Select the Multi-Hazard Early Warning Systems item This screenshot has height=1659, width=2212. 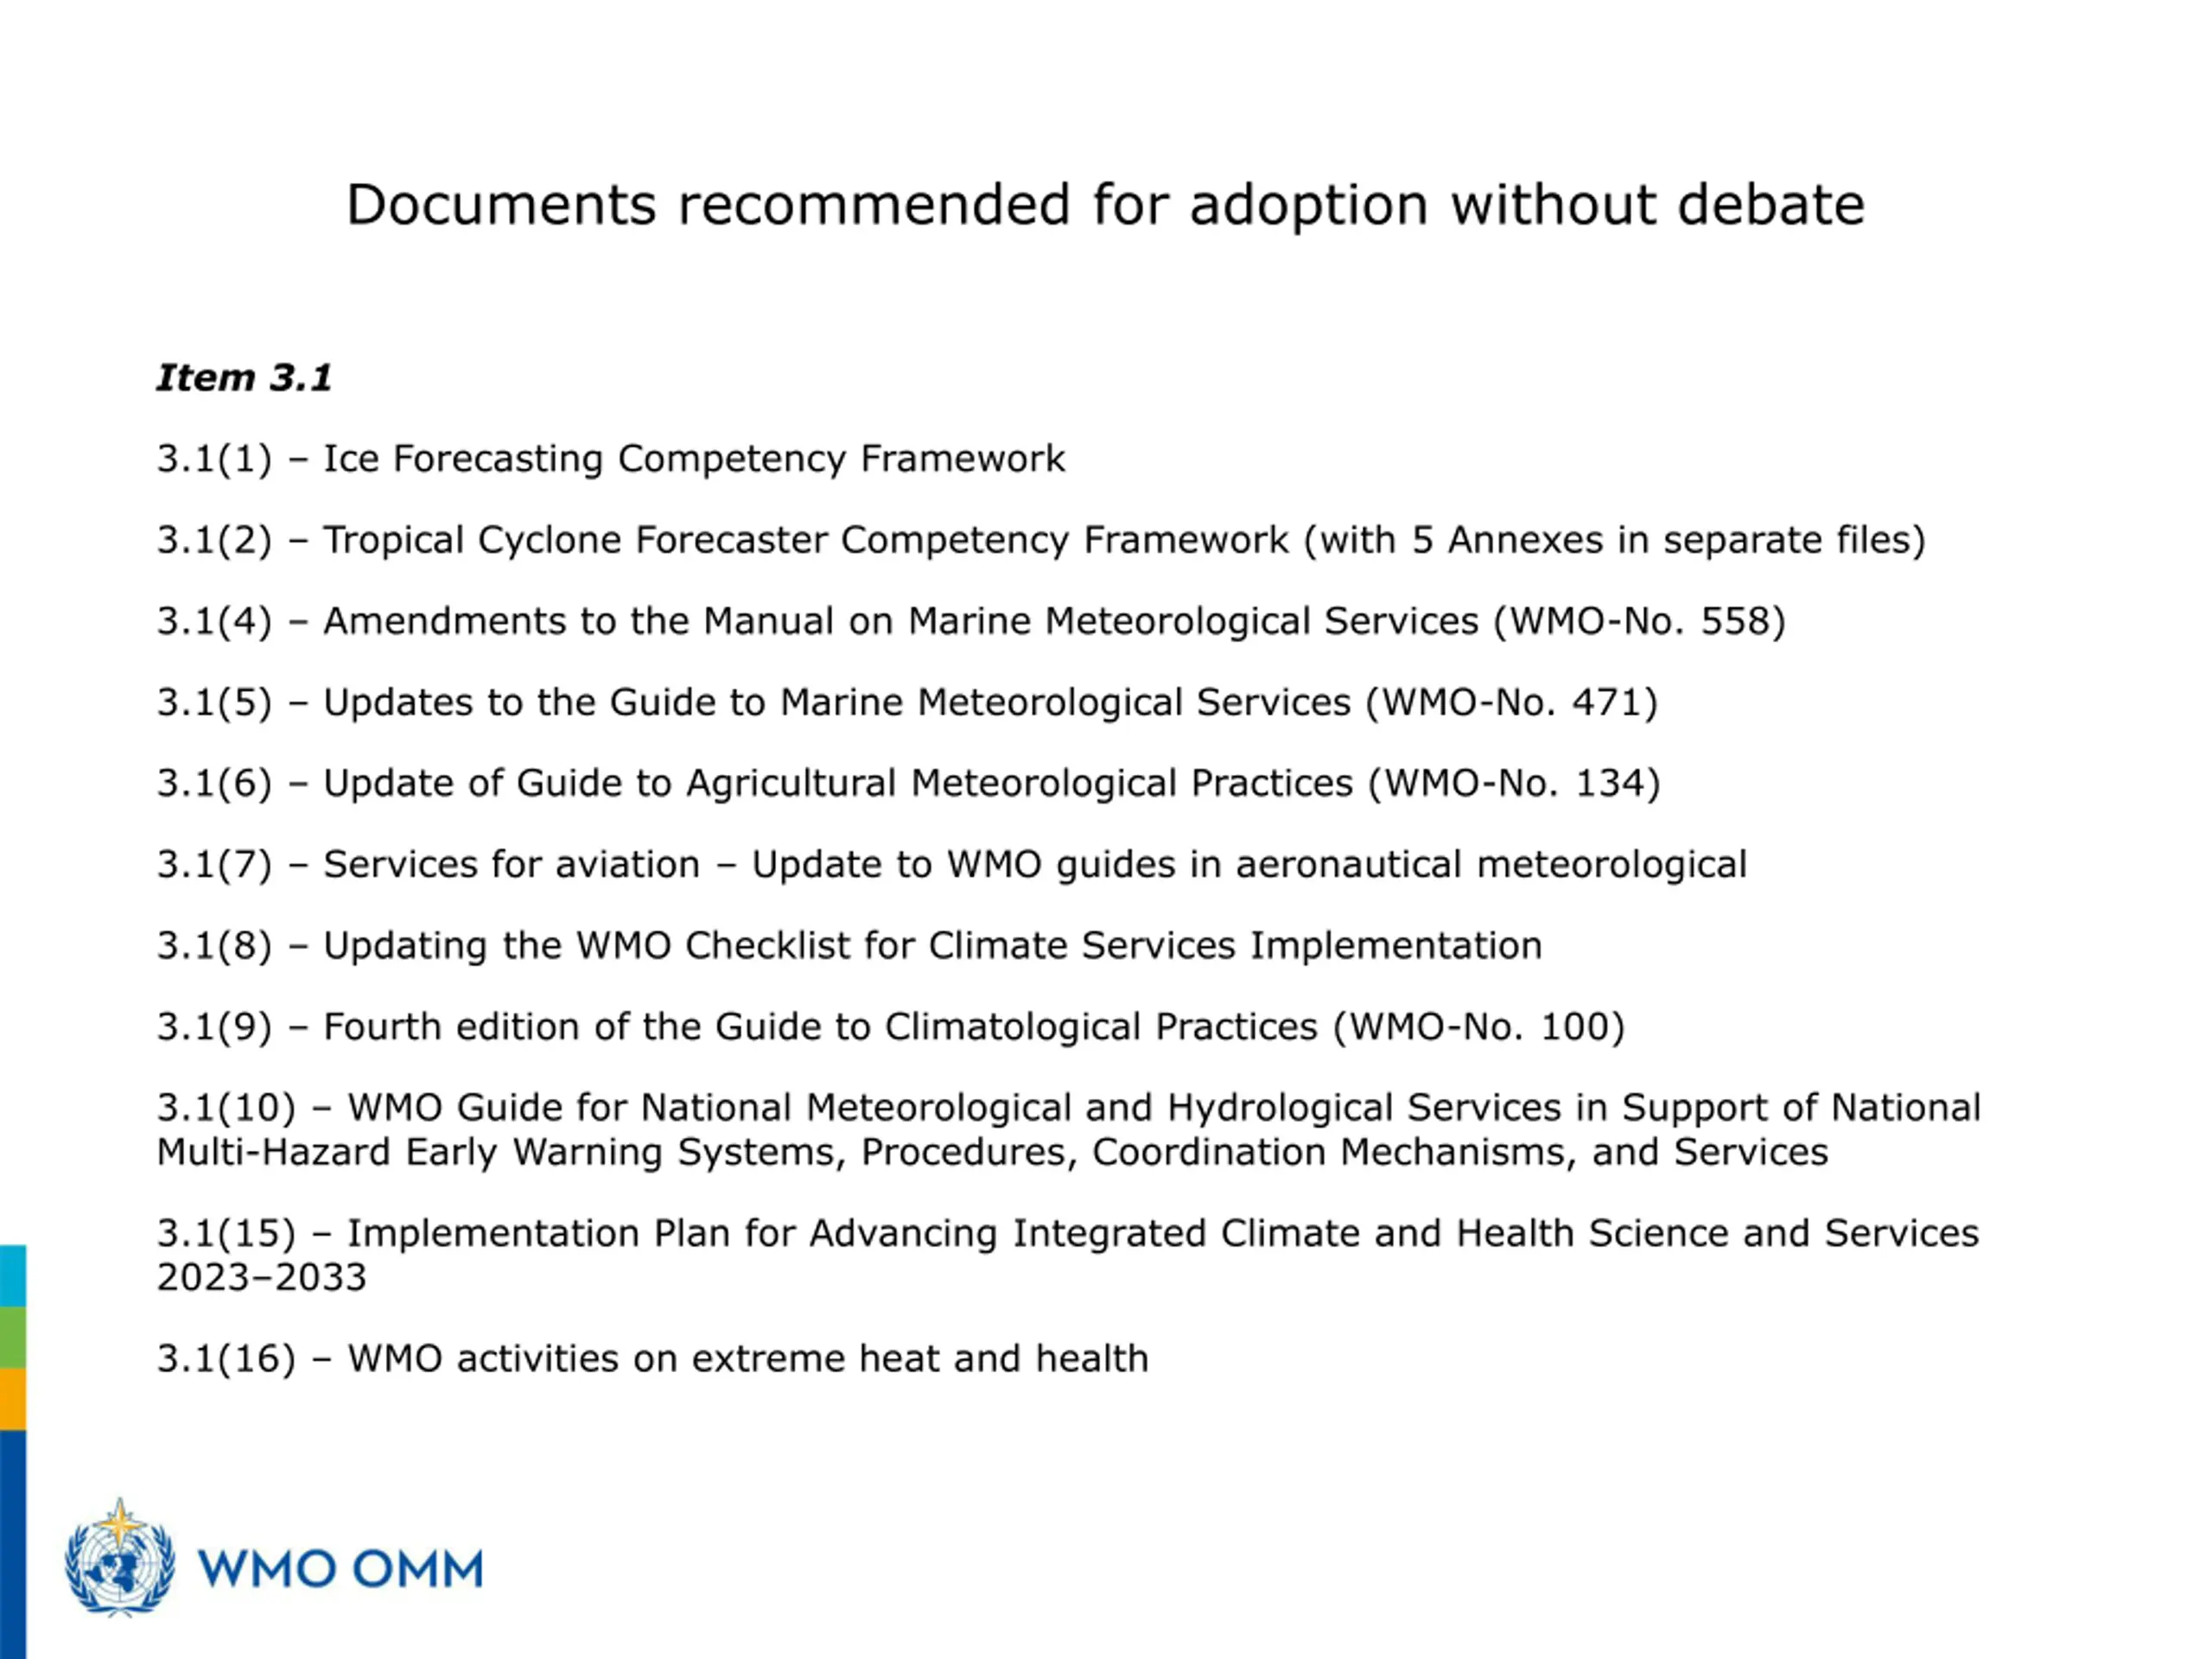1068,1129
